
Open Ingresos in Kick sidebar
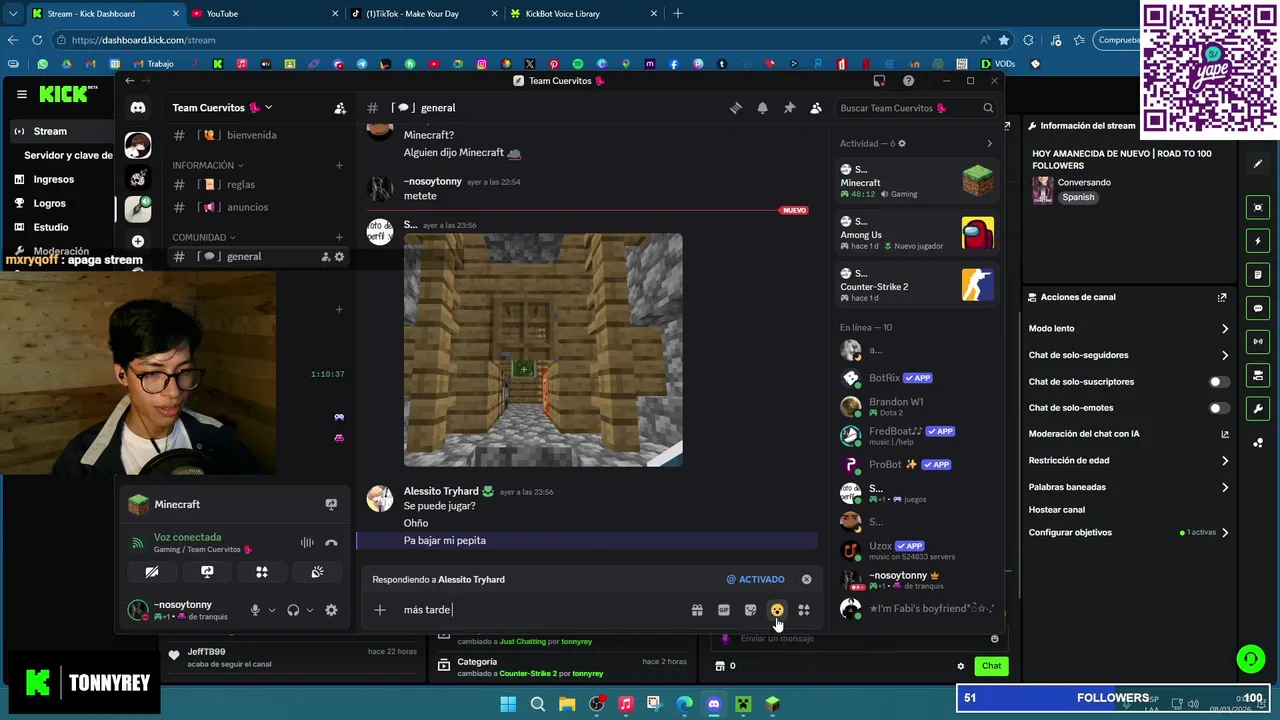coord(54,180)
